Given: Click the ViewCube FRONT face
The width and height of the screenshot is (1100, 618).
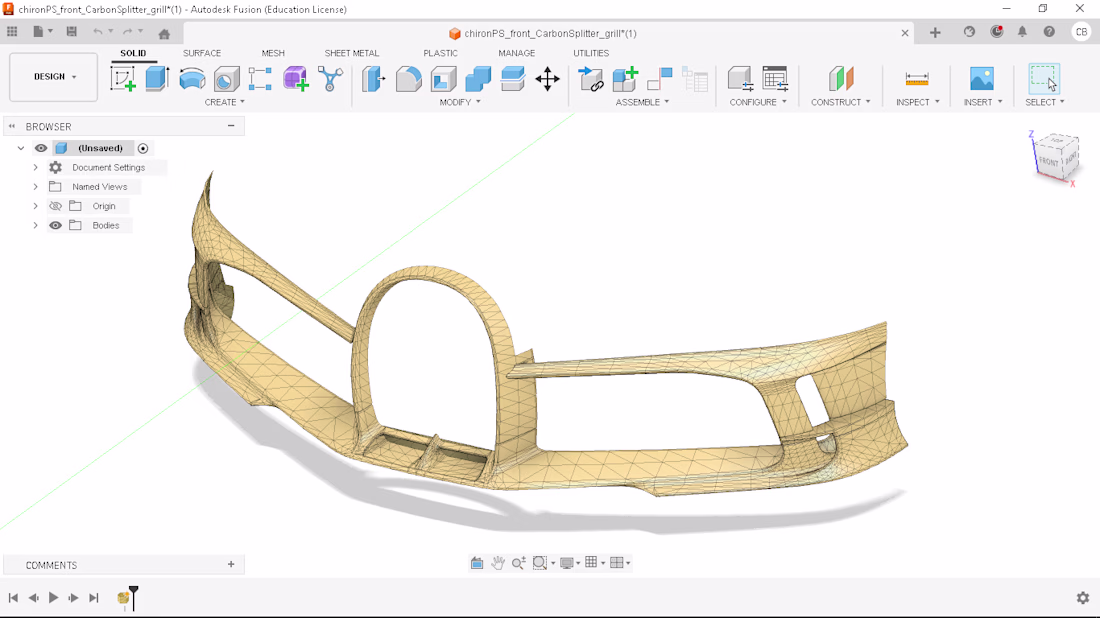Looking at the screenshot, I should (x=1048, y=161).
